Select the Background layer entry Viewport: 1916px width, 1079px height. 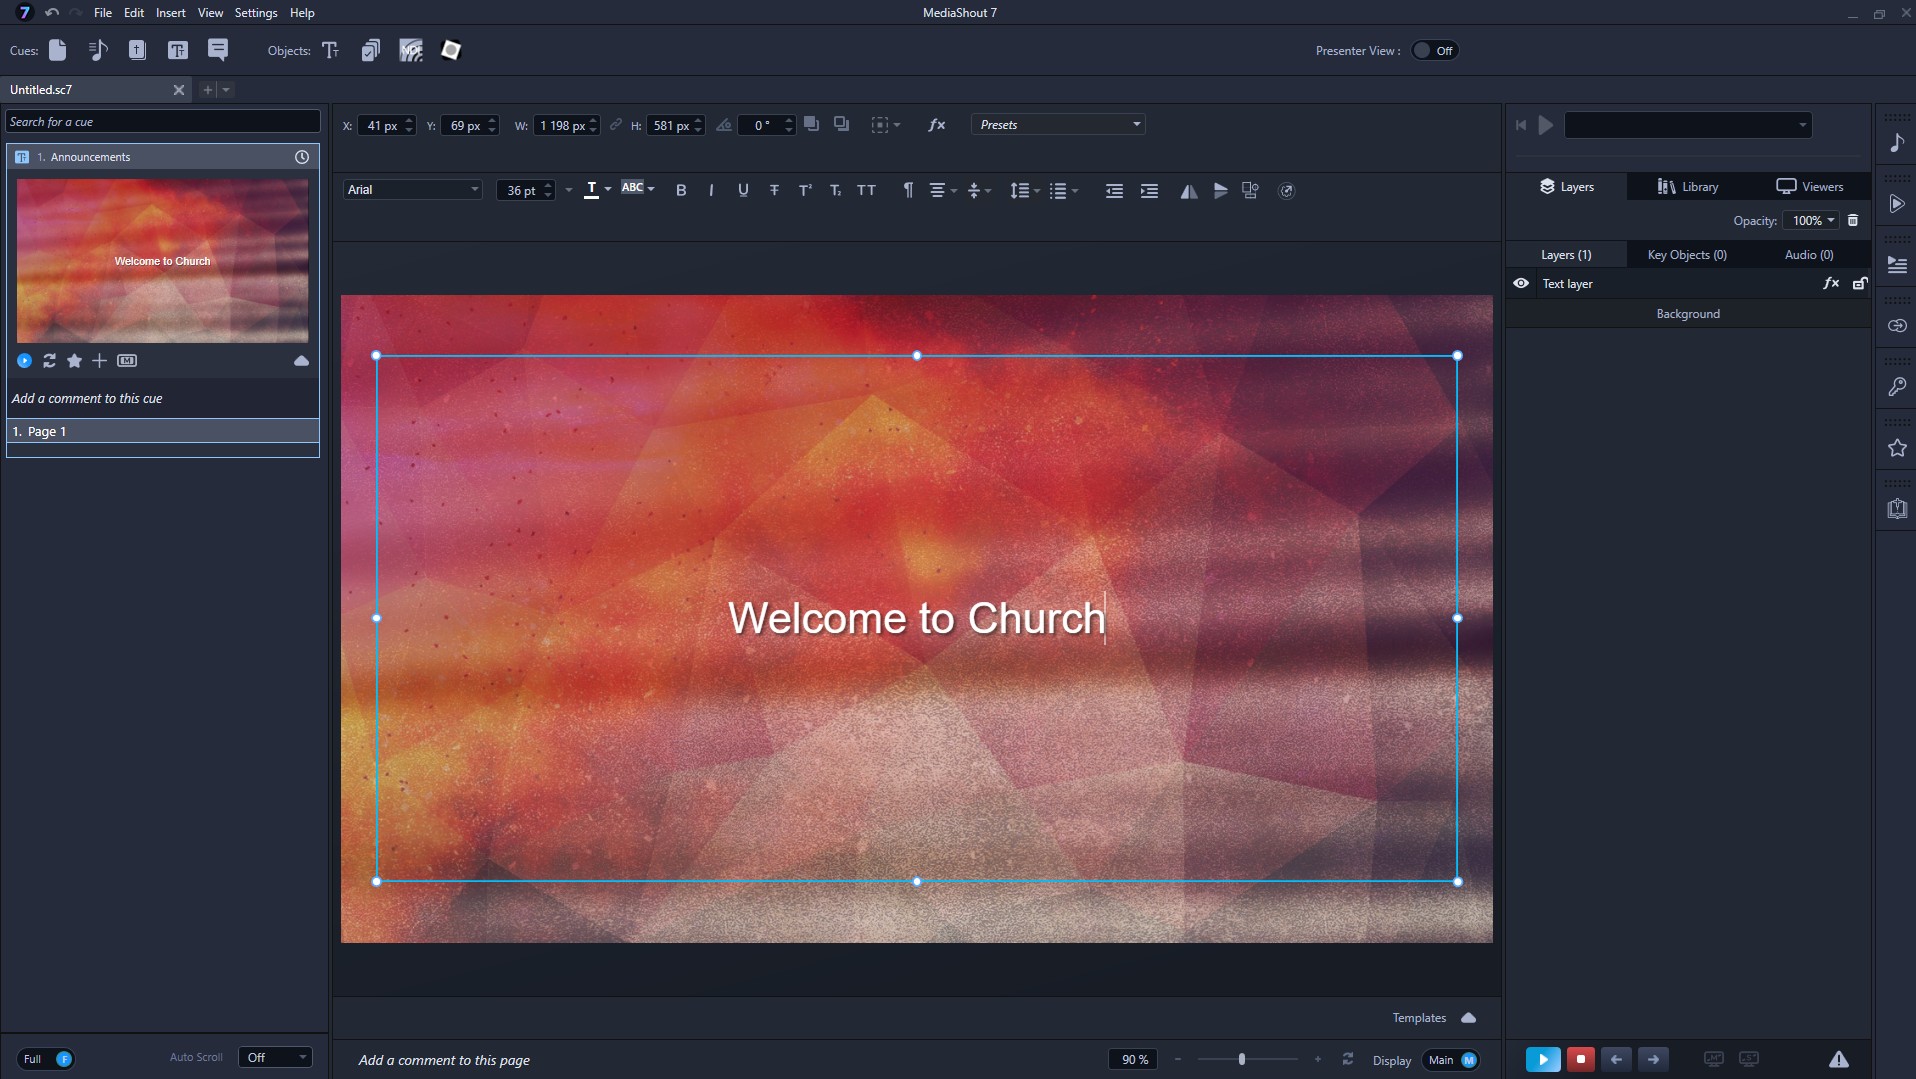pos(1687,314)
